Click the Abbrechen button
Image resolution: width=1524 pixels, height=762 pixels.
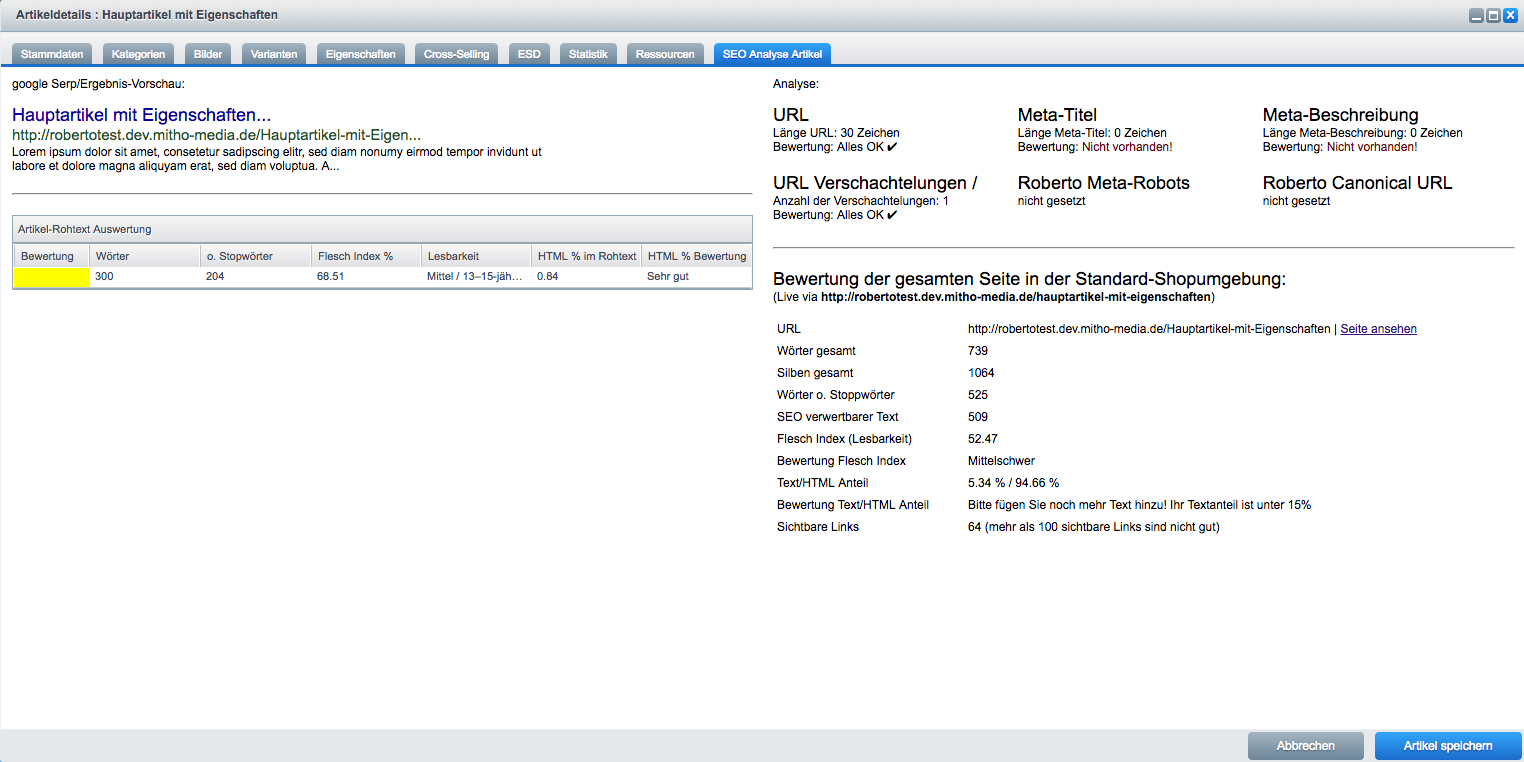tap(1306, 746)
